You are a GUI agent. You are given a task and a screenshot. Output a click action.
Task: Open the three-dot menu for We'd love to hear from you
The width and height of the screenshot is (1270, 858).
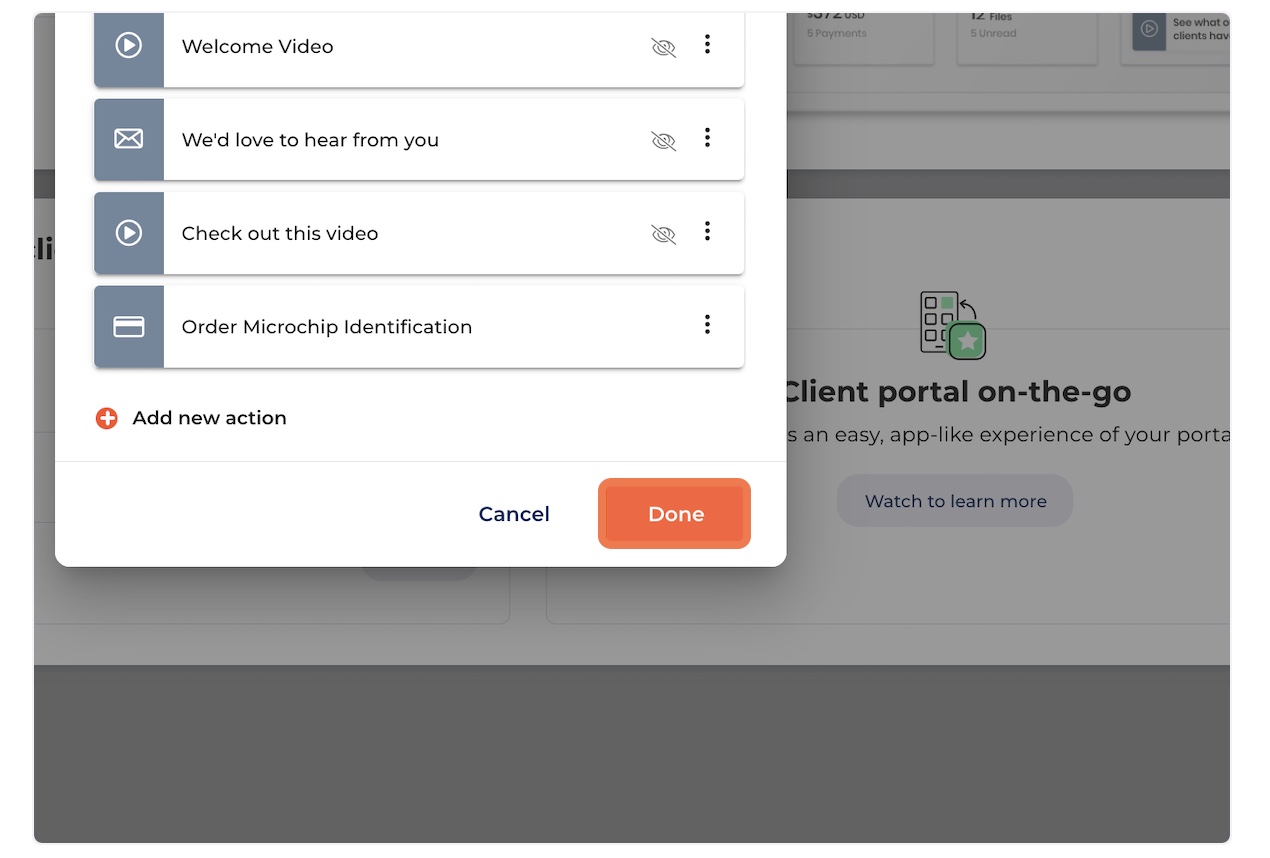(707, 138)
